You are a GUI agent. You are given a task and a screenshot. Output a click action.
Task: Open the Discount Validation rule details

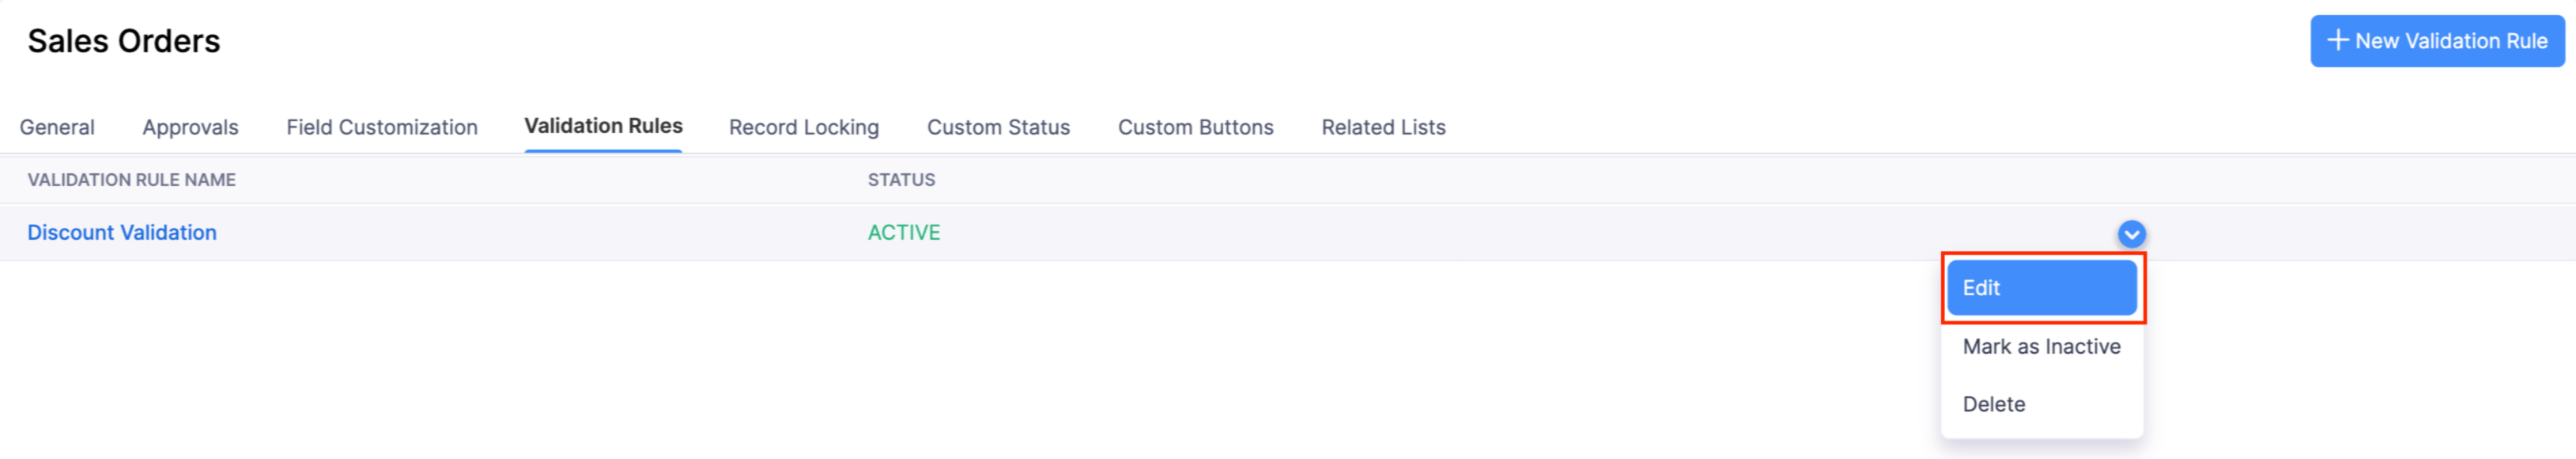(x=122, y=232)
